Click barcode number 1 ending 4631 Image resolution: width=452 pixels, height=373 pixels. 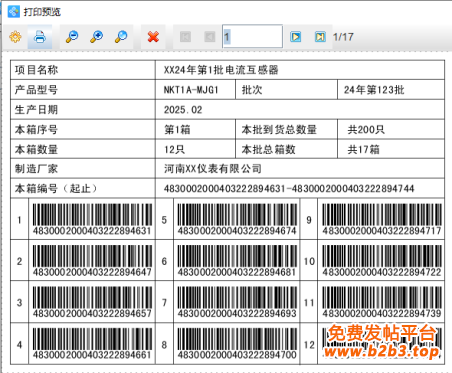click(92, 219)
